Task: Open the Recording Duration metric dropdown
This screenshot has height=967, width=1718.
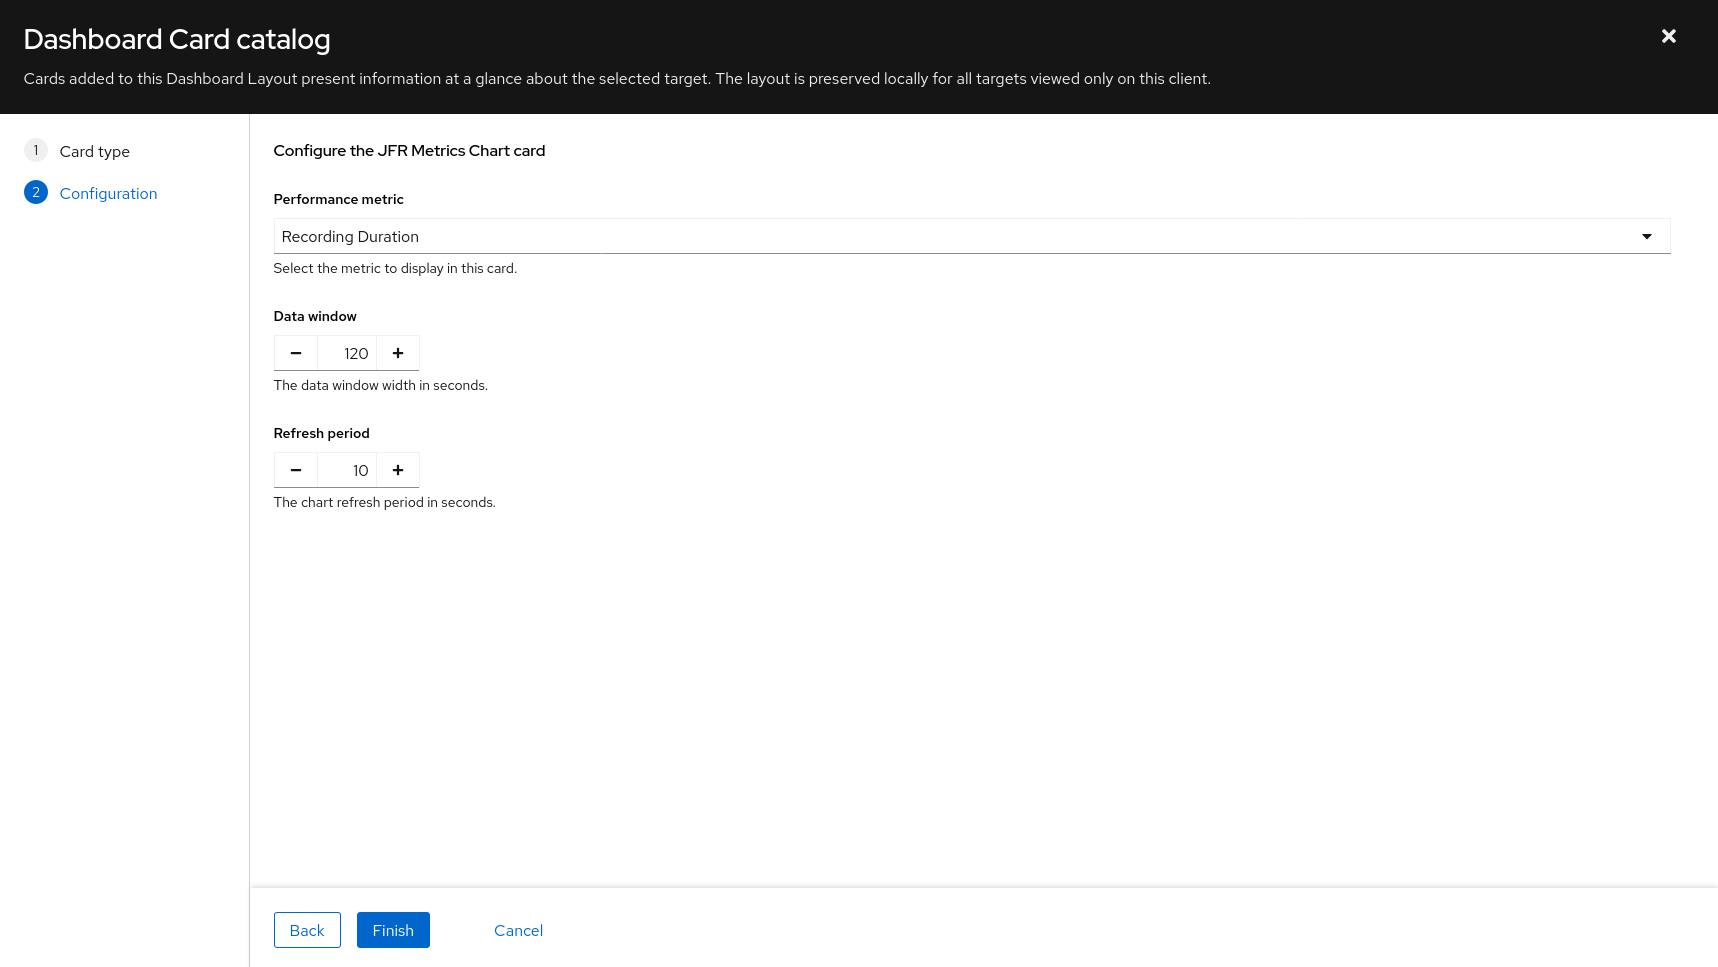Action: (960, 237)
